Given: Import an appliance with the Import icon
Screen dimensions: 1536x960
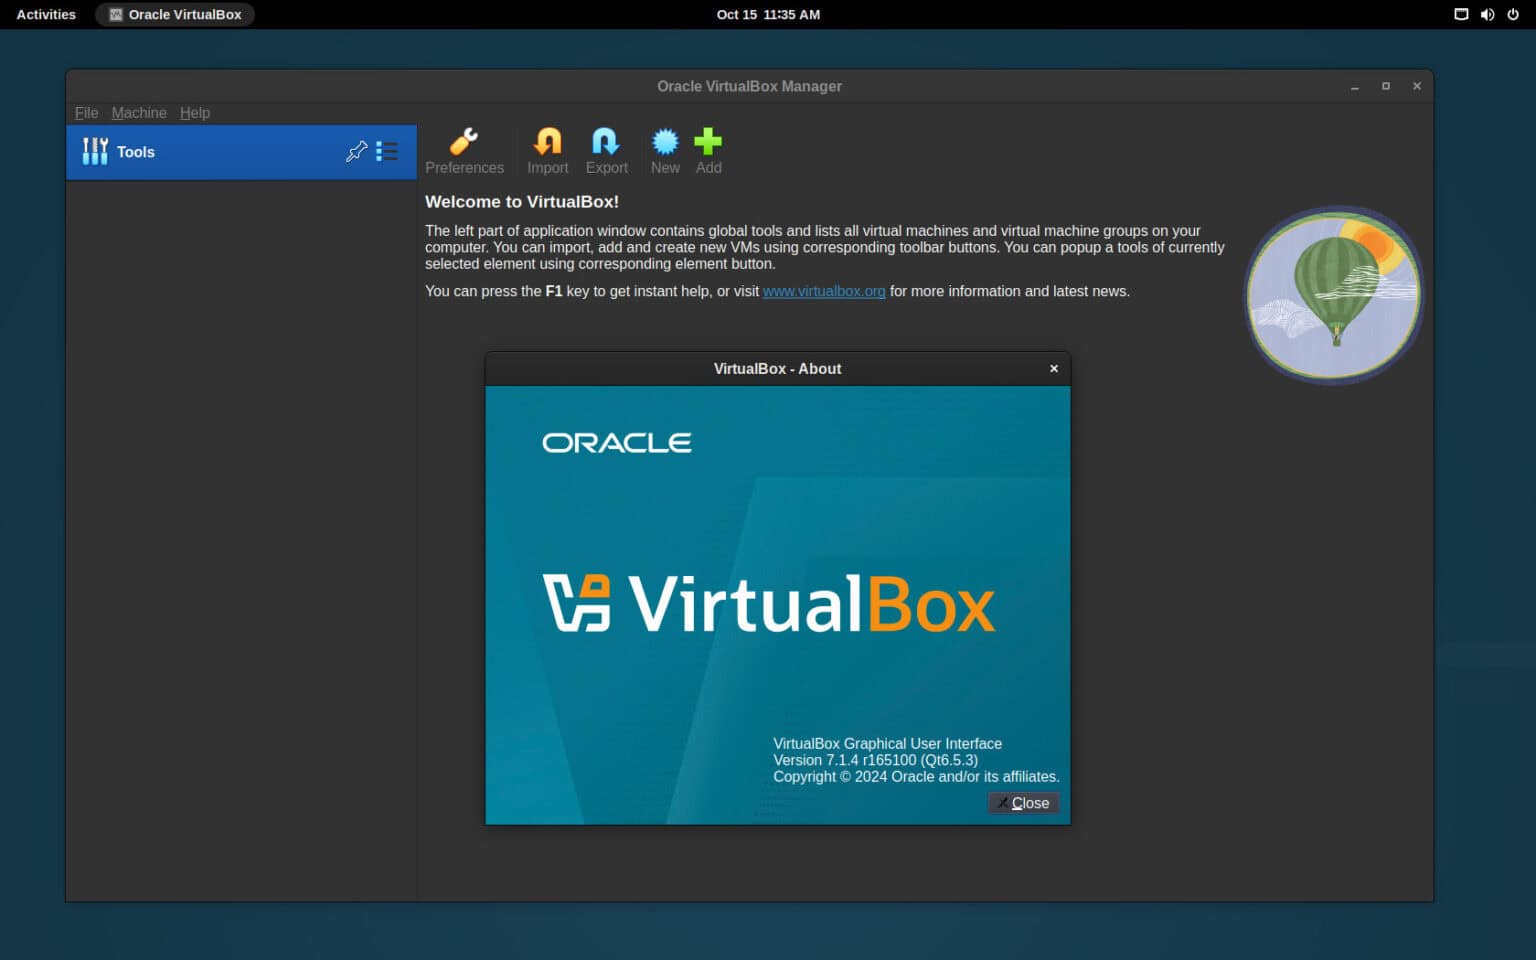Looking at the screenshot, I should 547,150.
